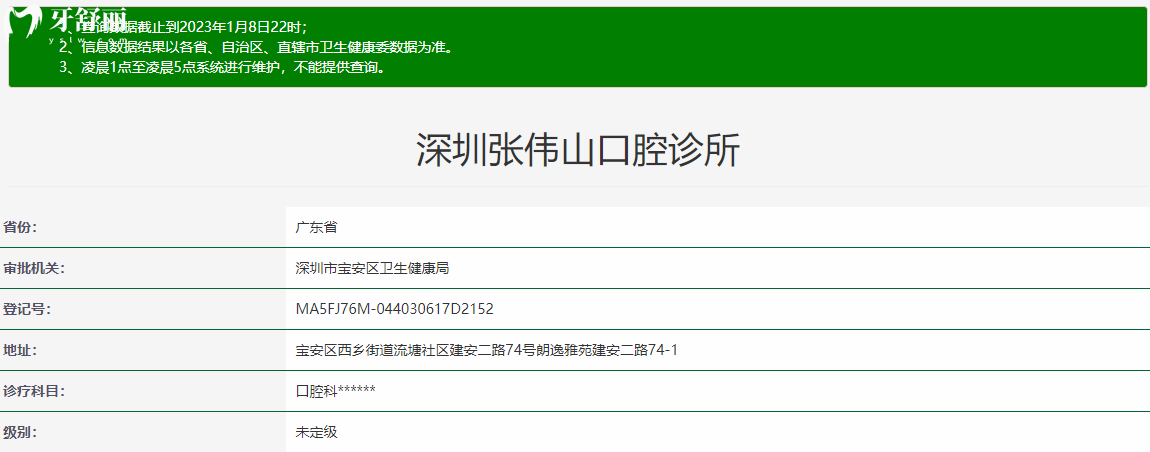Click the 登记号 label
Screen dimensions: 1150x452
(x=26, y=310)
